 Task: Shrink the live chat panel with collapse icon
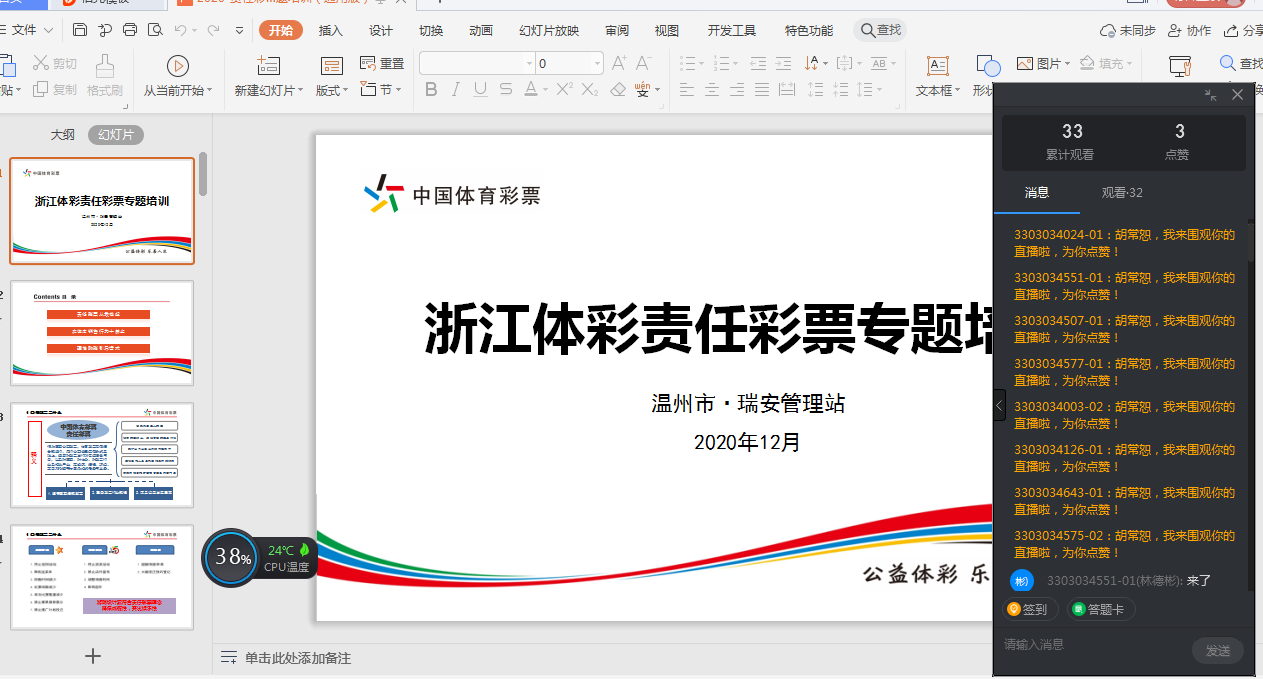pos(1211,95)
